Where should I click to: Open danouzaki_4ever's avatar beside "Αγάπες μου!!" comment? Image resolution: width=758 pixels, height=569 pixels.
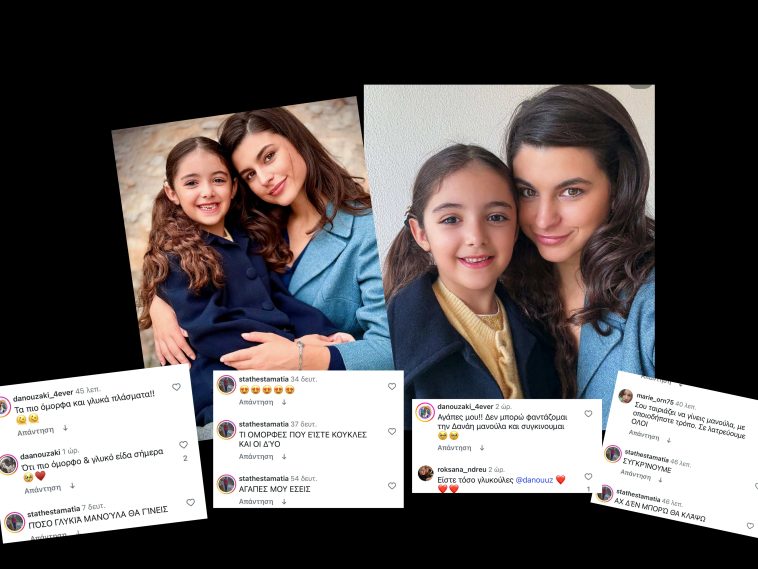425,412
